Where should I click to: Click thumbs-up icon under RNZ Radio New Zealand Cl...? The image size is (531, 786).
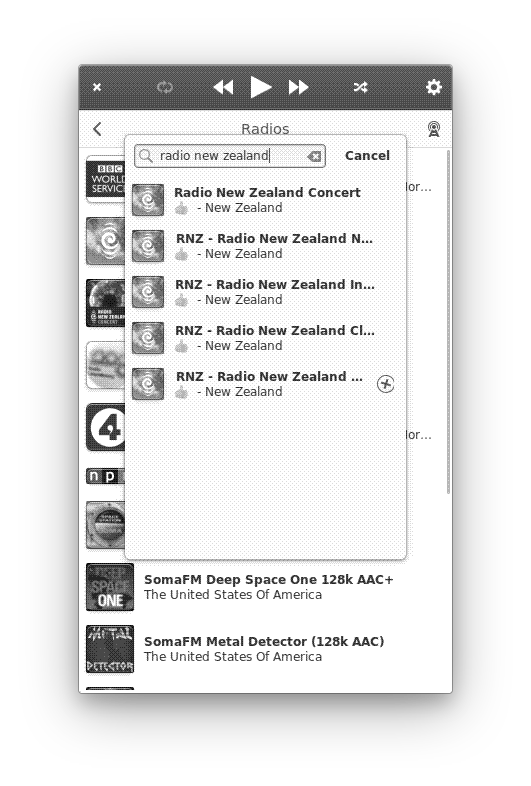point(182,346)
